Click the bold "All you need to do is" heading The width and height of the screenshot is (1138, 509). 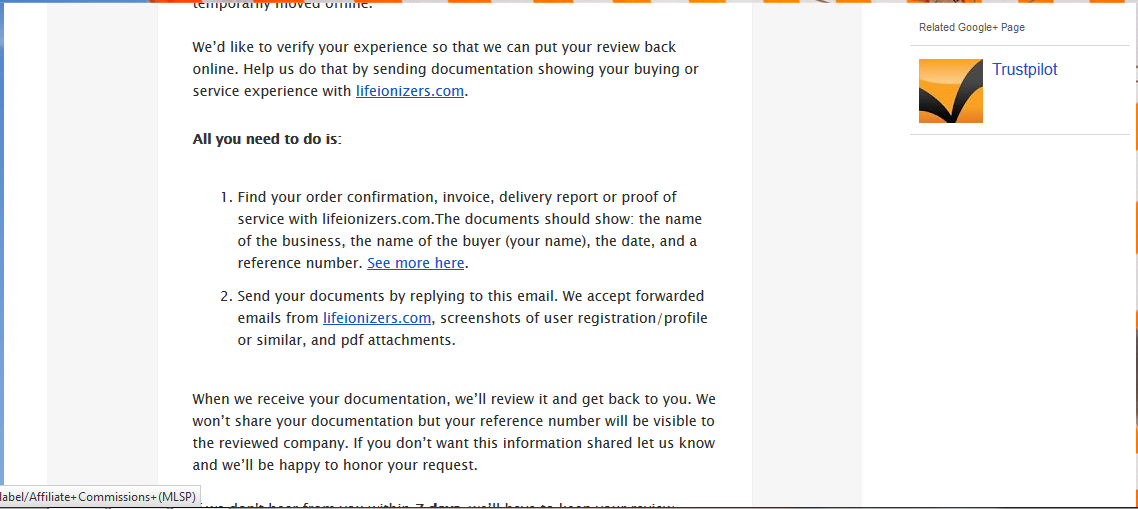pos(267,139)
